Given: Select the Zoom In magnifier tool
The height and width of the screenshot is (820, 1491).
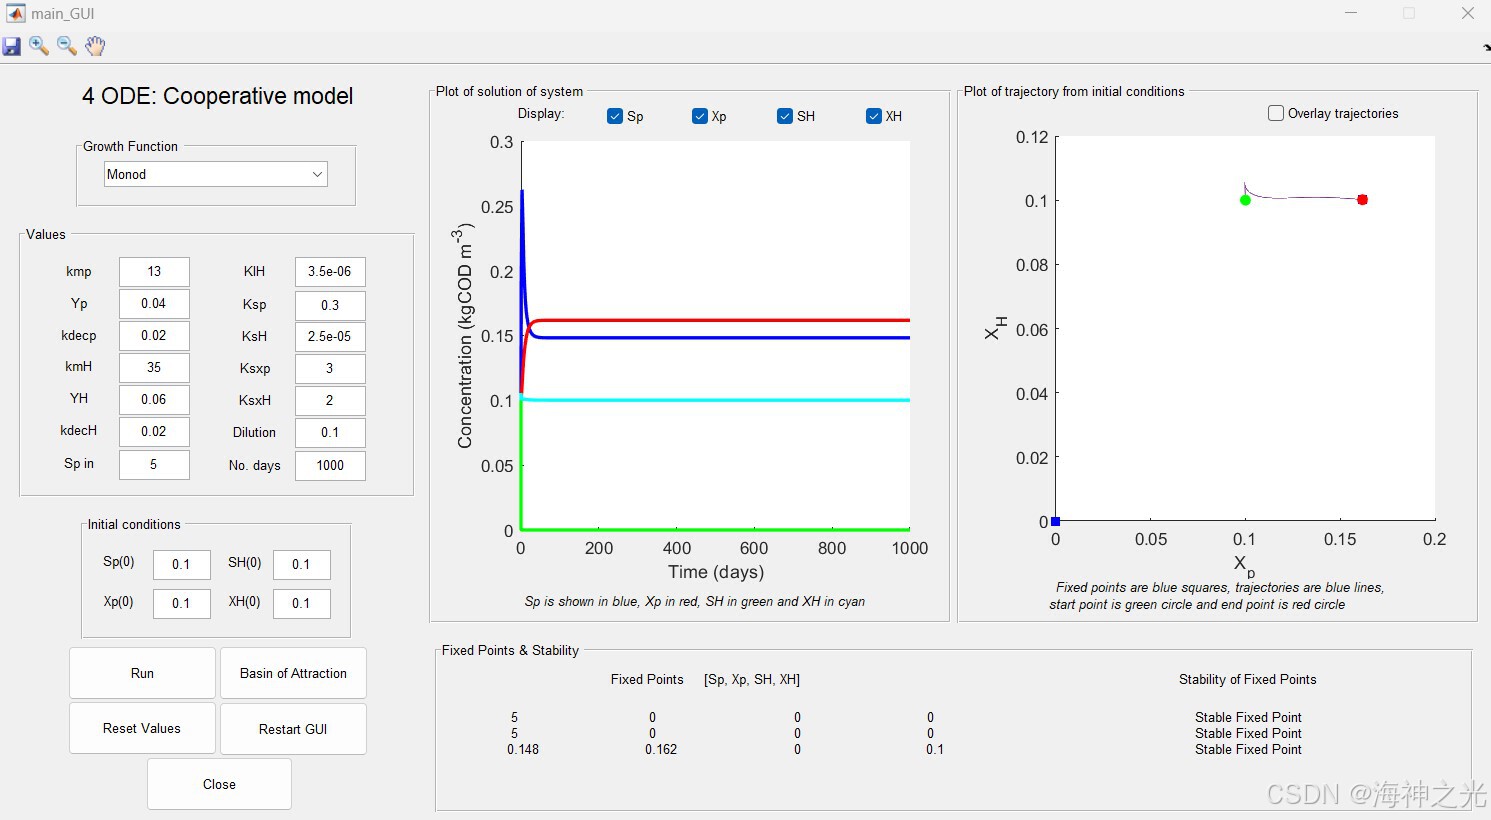Looking at the screenshot, I should 39,46.
